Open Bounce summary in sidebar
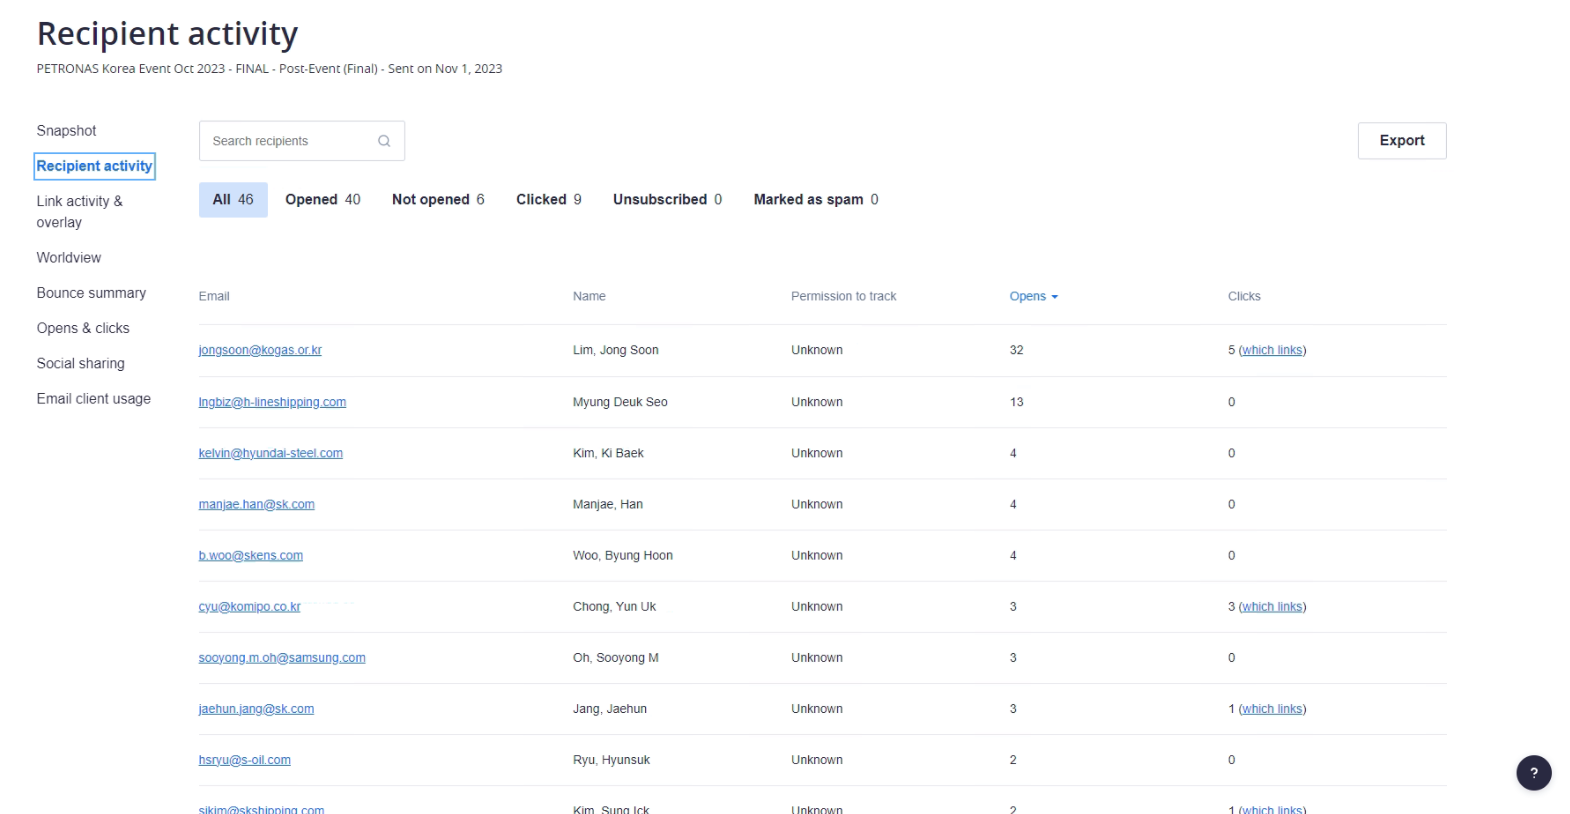This screenshot has height=814, width=1570. (91, 293)
